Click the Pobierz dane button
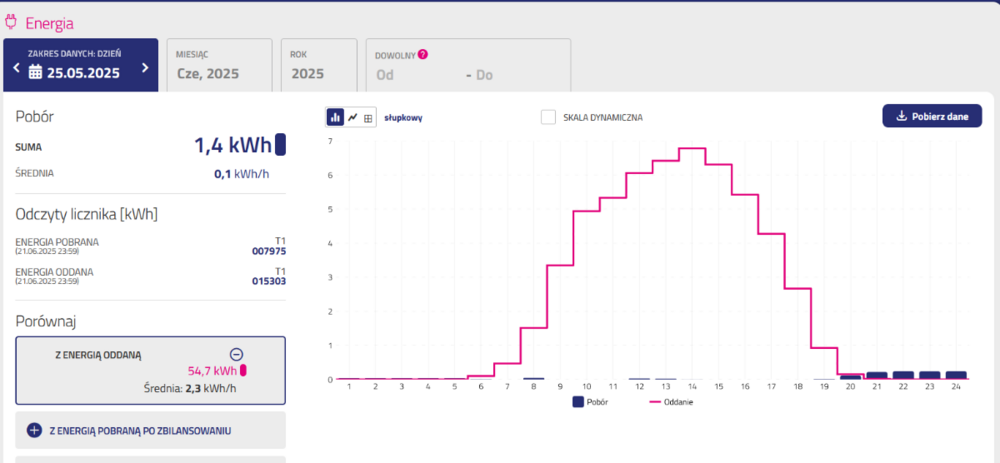Viewport: 1000px width, 463px height. tap(929, 116)
